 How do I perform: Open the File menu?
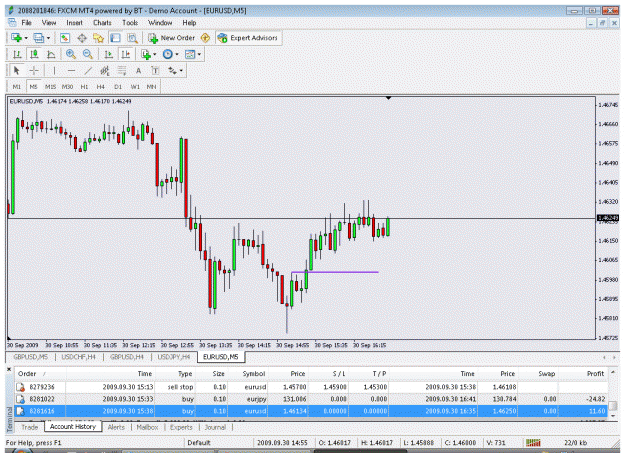(26, 23)
